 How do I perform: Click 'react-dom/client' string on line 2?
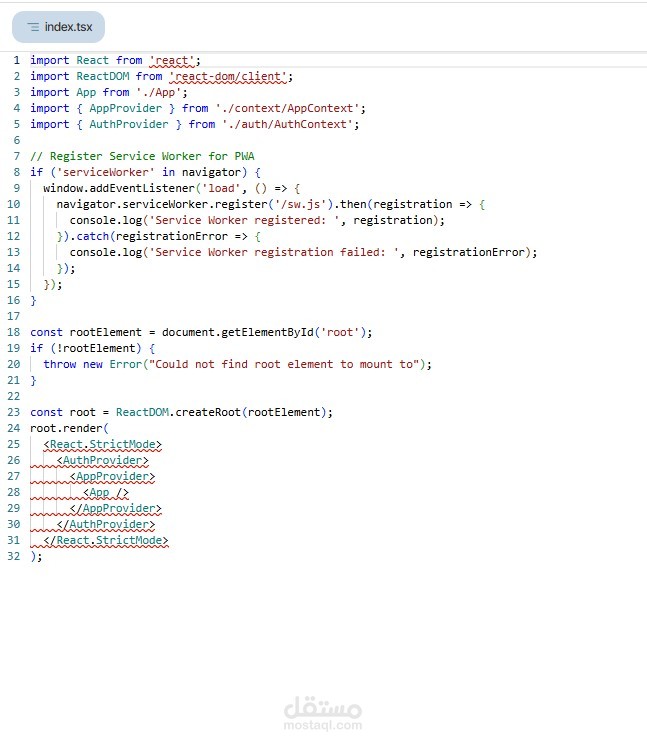point(228,76)
